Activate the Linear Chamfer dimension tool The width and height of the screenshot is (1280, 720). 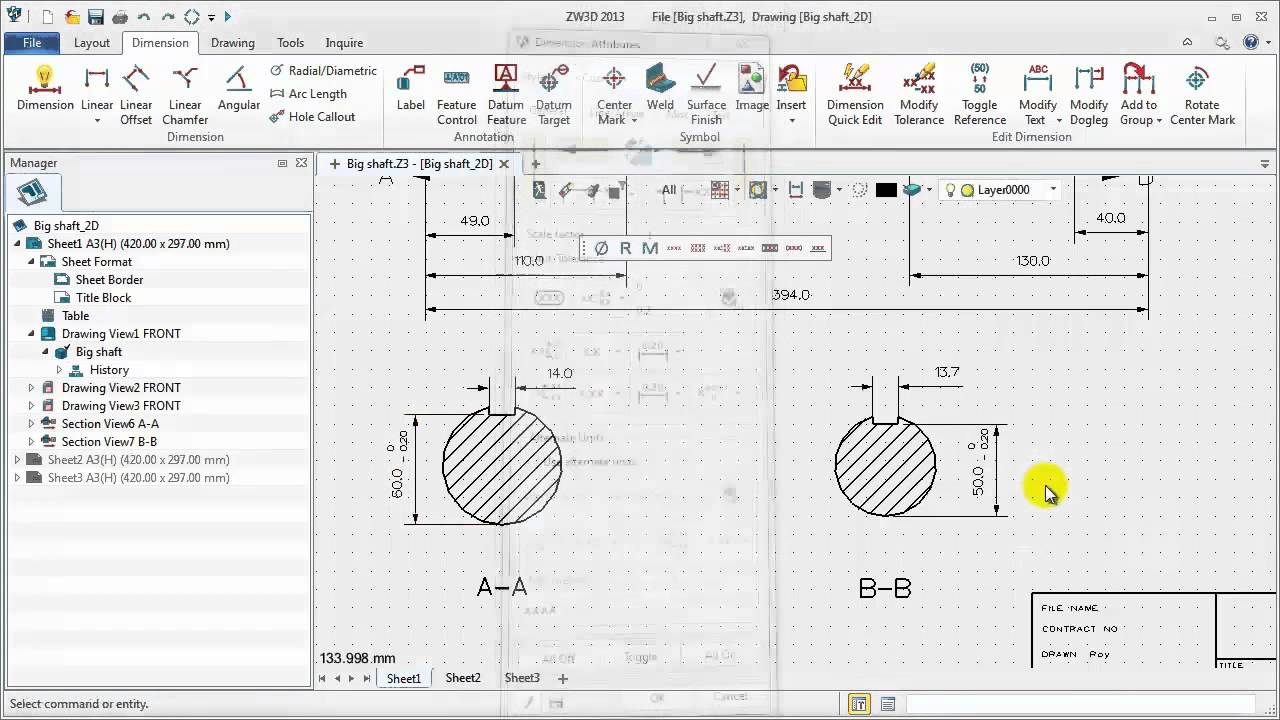[x=185, y=96]
